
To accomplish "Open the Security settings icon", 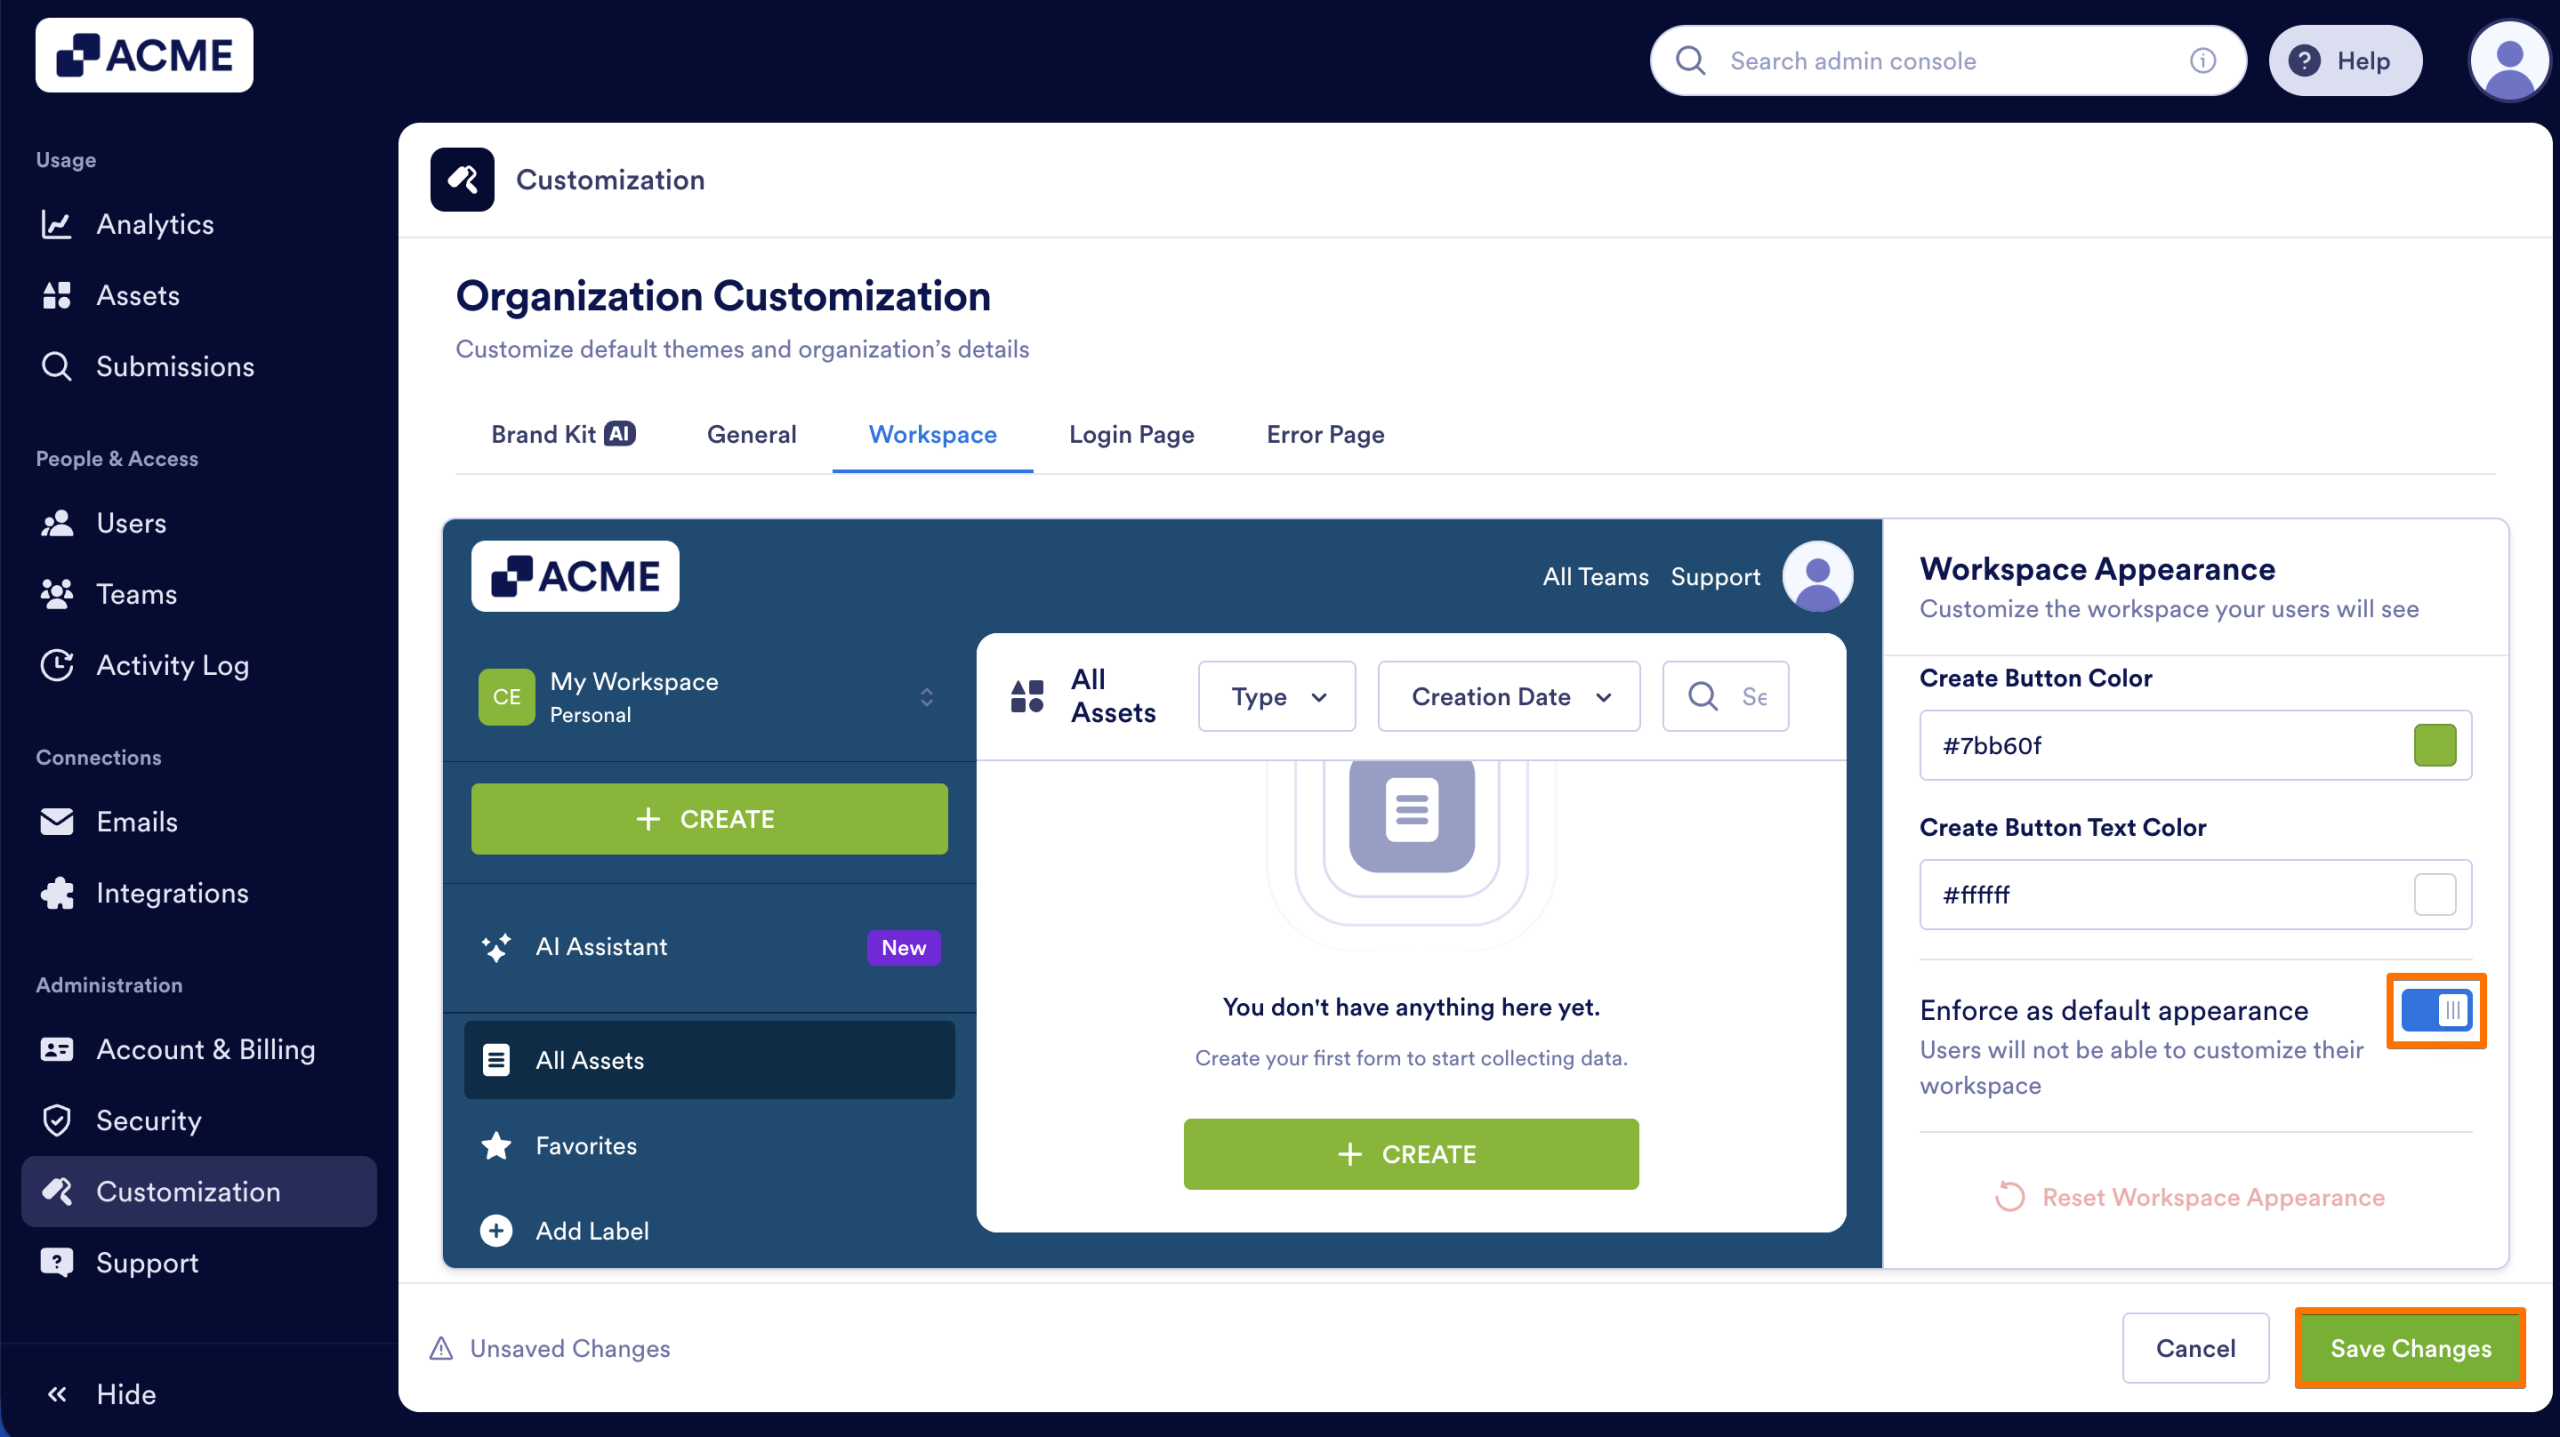I will (57, 1120).
